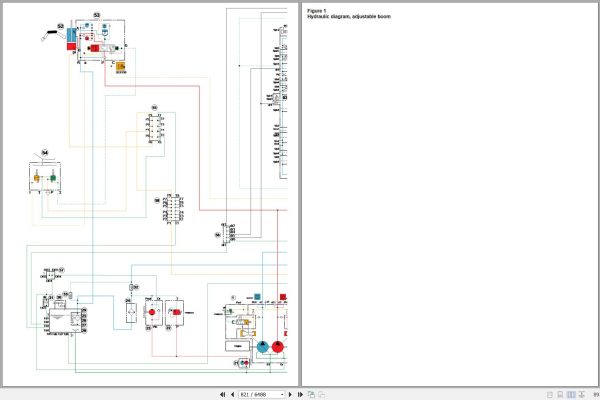This screenshot has height=400, width=600.
Task: Click the go-to-next-view icon
Action: 322,394
